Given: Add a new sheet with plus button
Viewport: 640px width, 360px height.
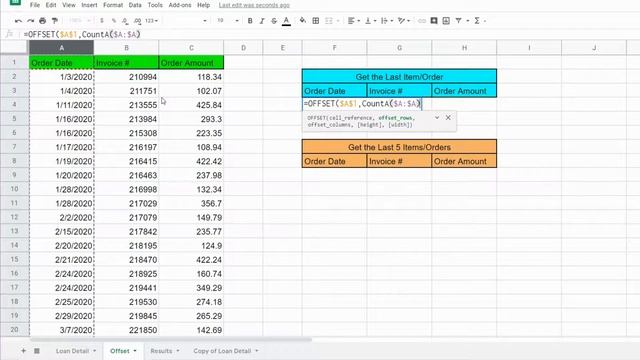Looking at the screenshot, I should pyautogui.click(x=23, y=351).
